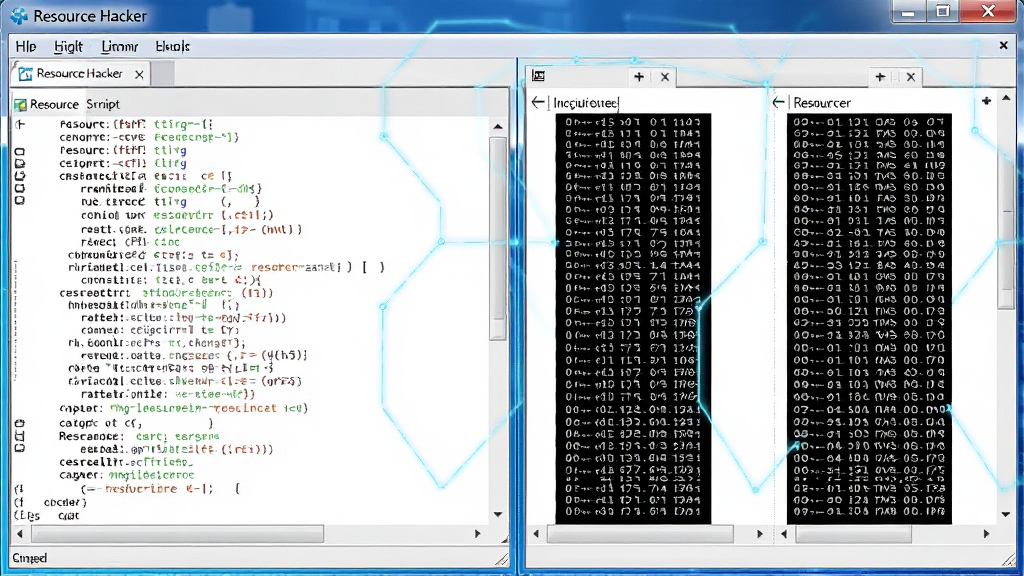The height and width of the screenshot is (576, 1024).
Task: Click the plus button above the Resourcer pane
Action: pos(880,77)
